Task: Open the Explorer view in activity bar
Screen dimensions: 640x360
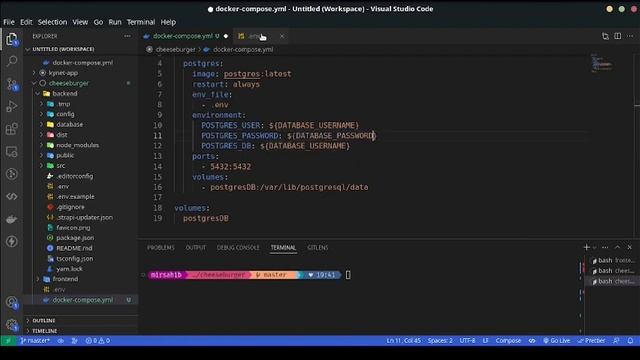Action: tap(11, 40)
